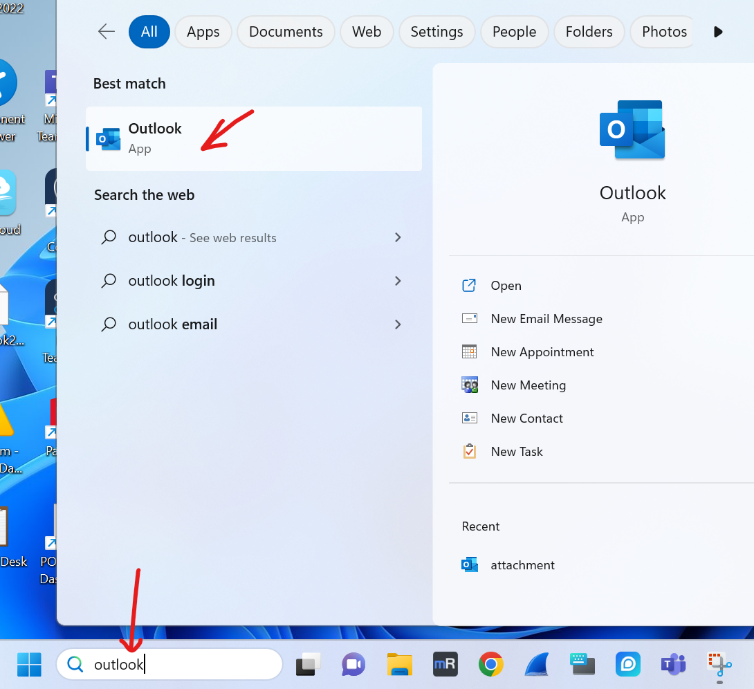
Task: Click the New Task clipboard icon
Action: 469,451
